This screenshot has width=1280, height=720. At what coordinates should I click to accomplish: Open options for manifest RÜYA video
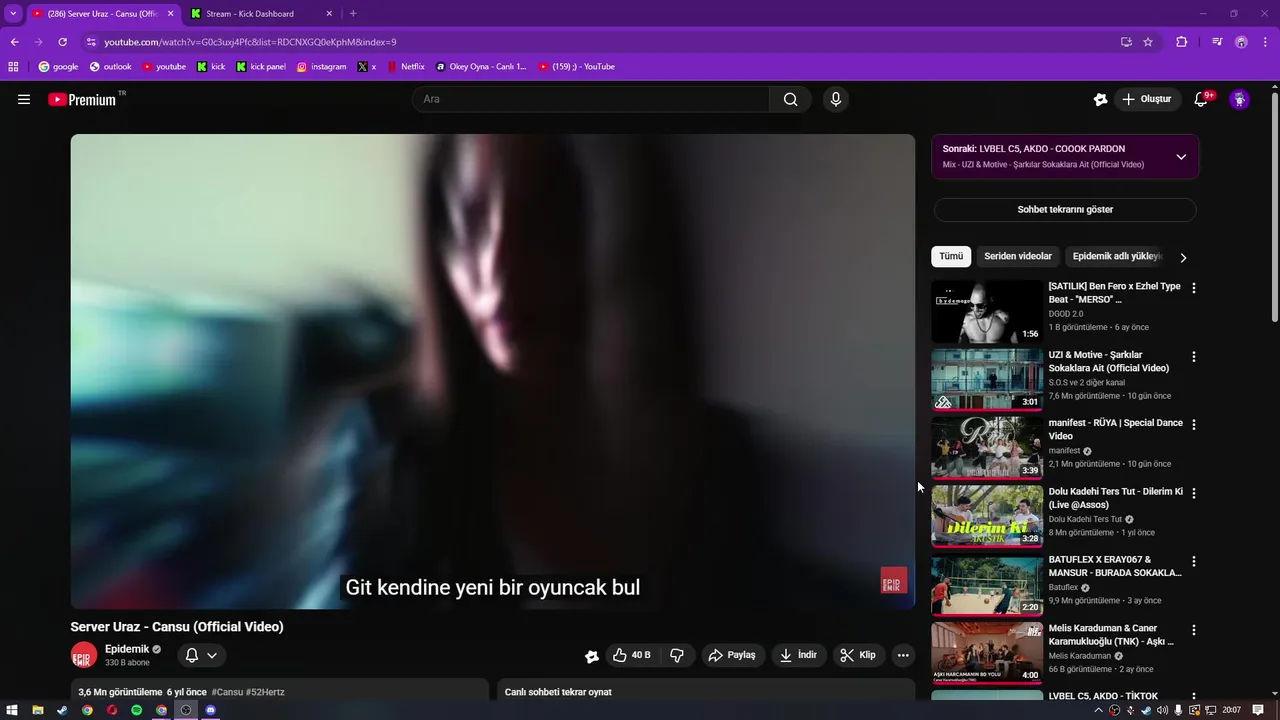coord(1193,424)
